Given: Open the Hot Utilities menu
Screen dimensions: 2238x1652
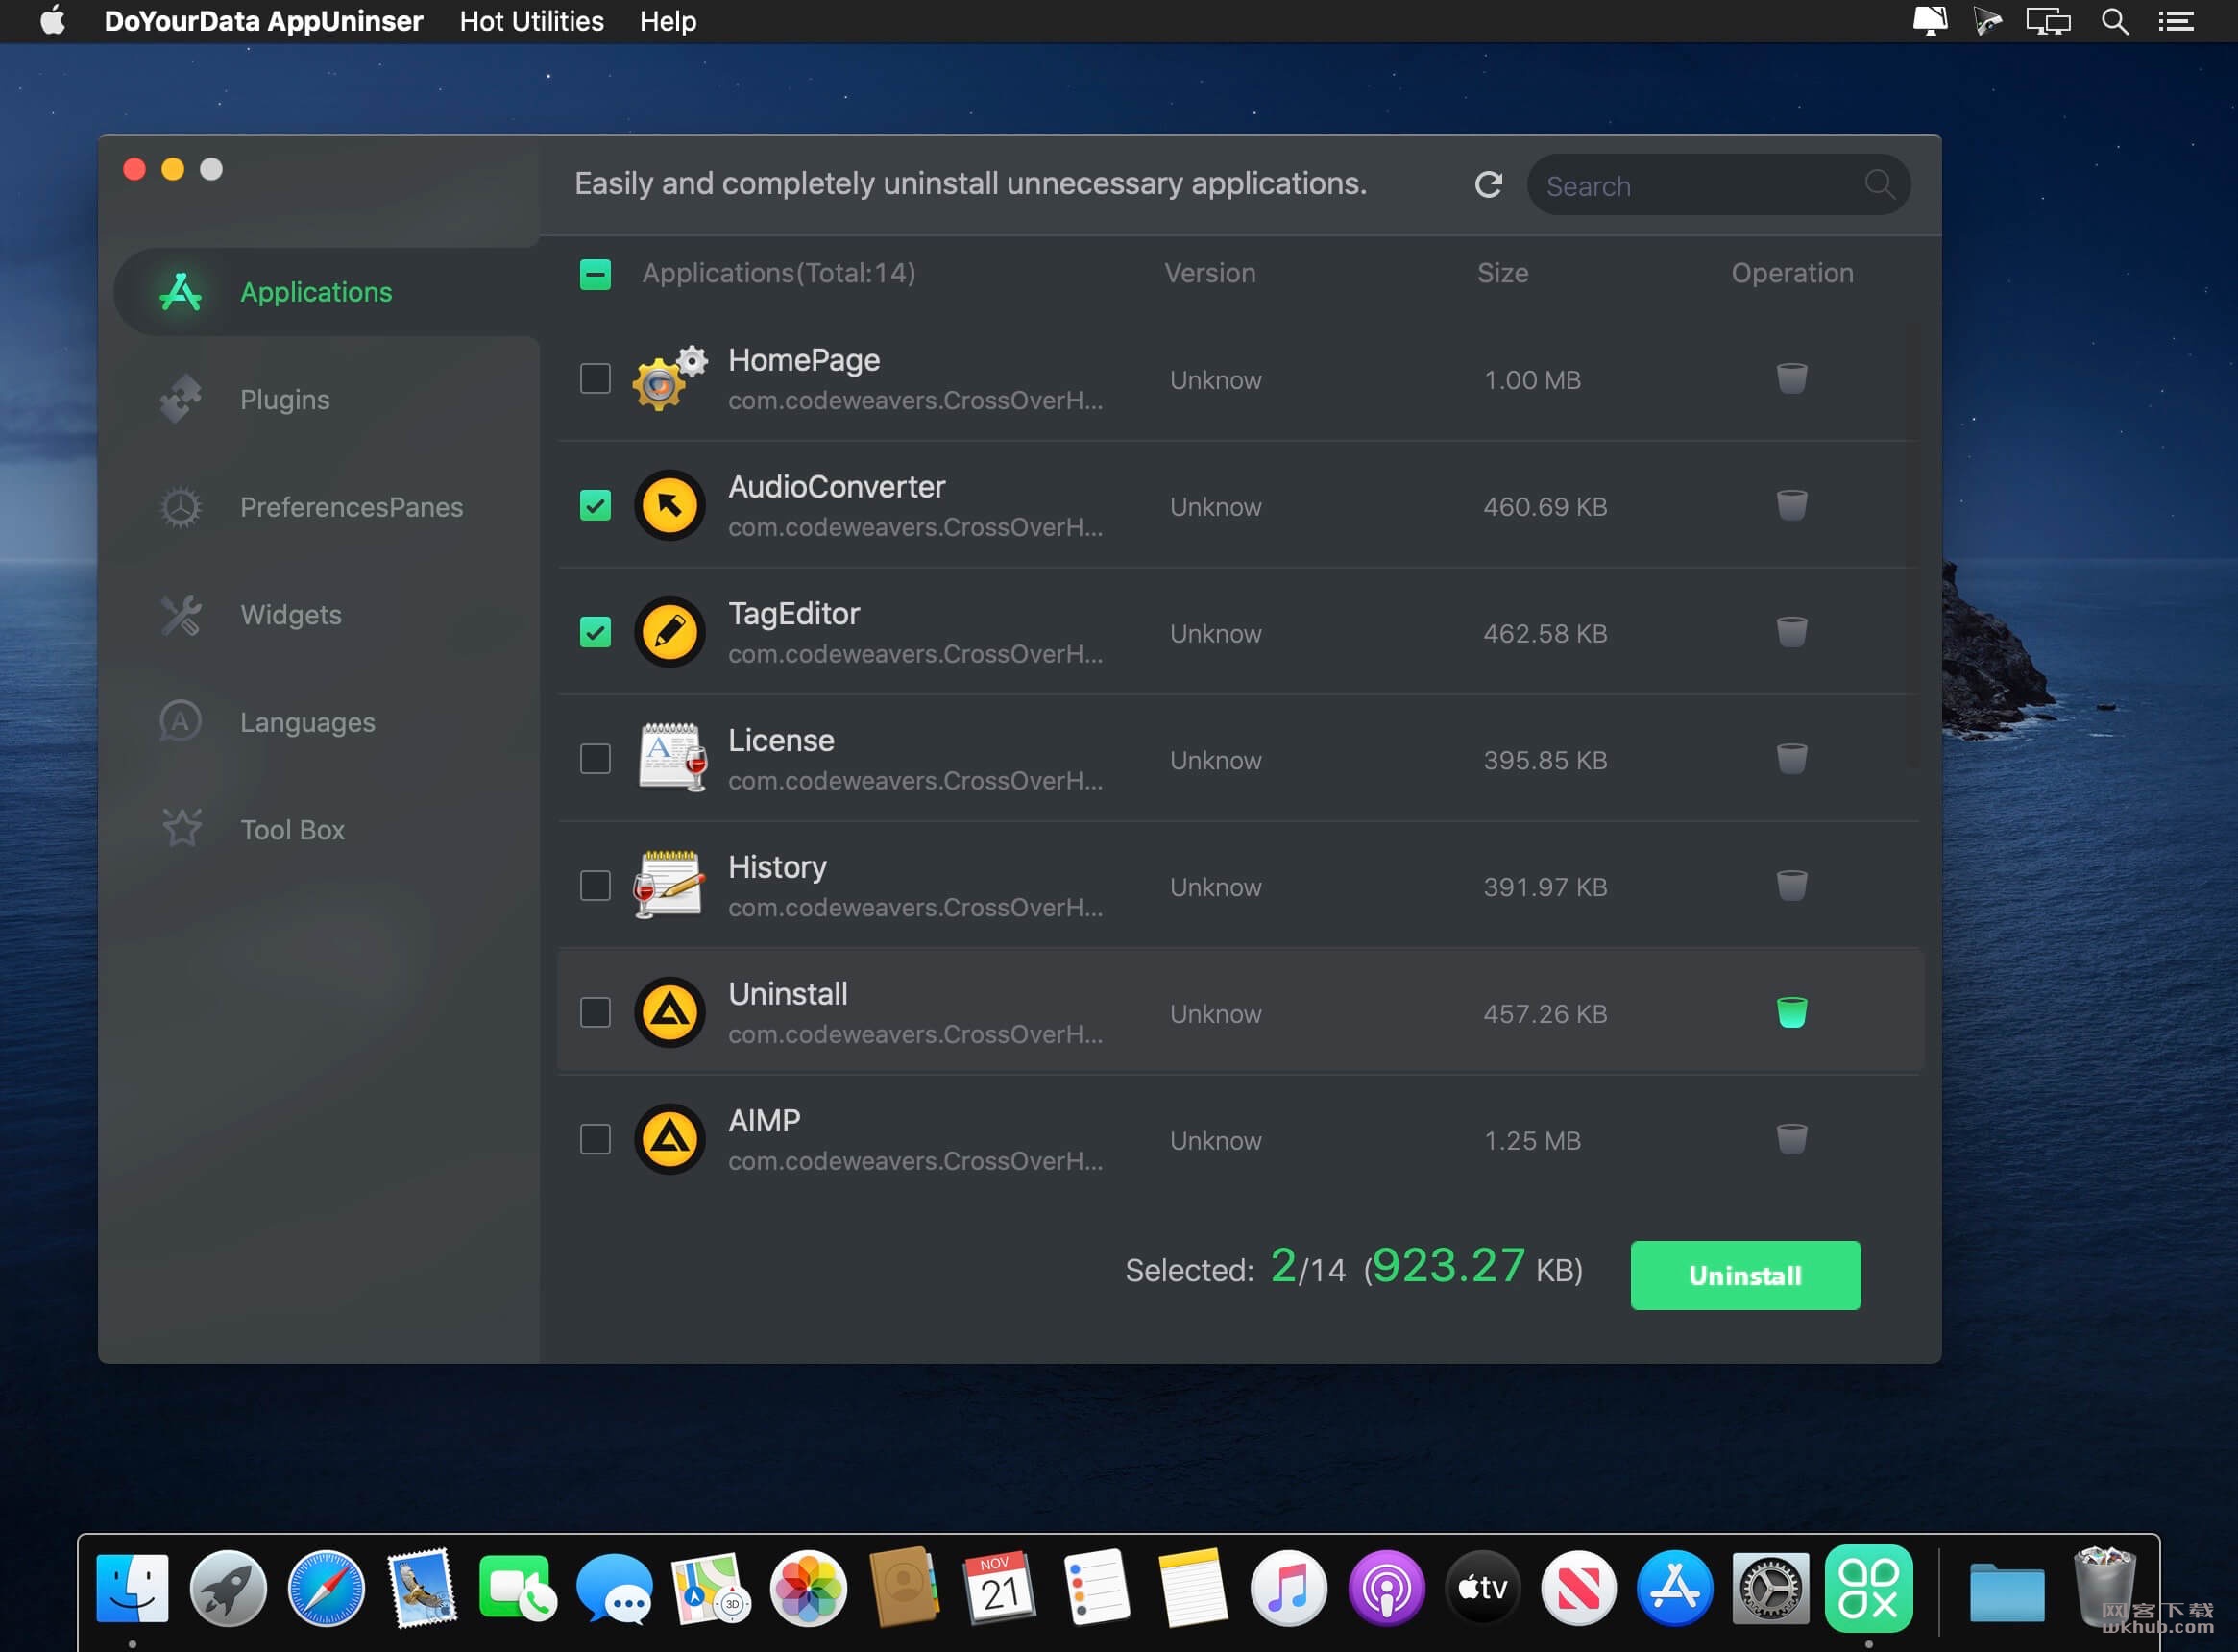Looking at the screenshot, I should pos(531,21).
